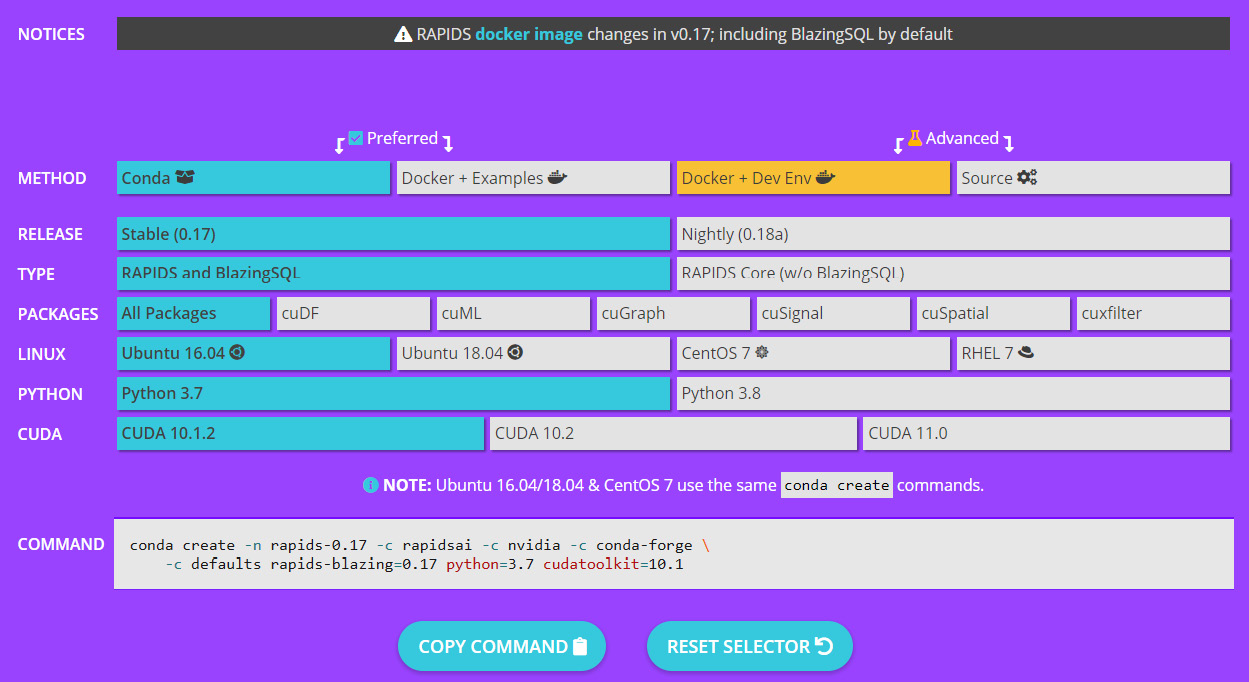Select the cuSpatial package
1249x682 pixels.
pos(993,314)
